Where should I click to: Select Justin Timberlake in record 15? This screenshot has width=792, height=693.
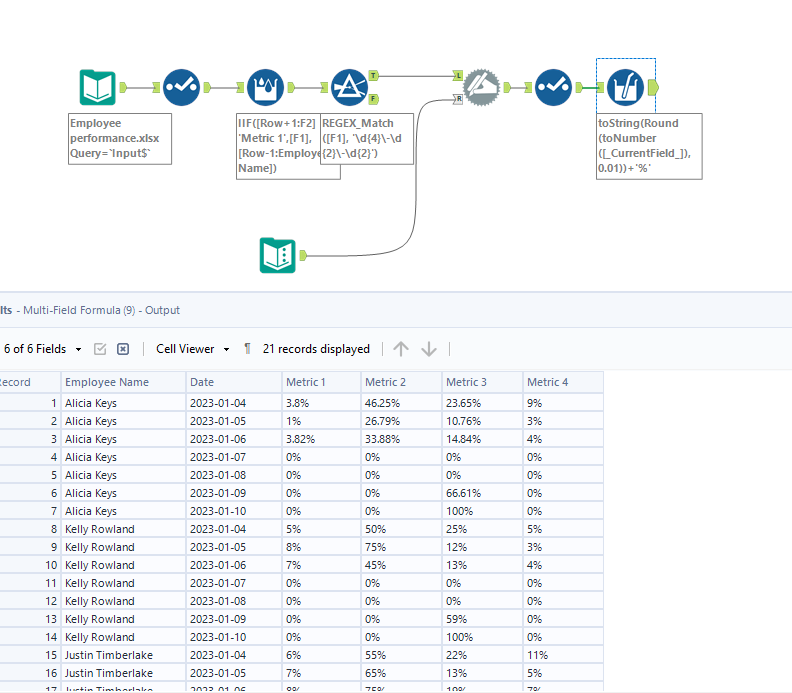[123, 655]
